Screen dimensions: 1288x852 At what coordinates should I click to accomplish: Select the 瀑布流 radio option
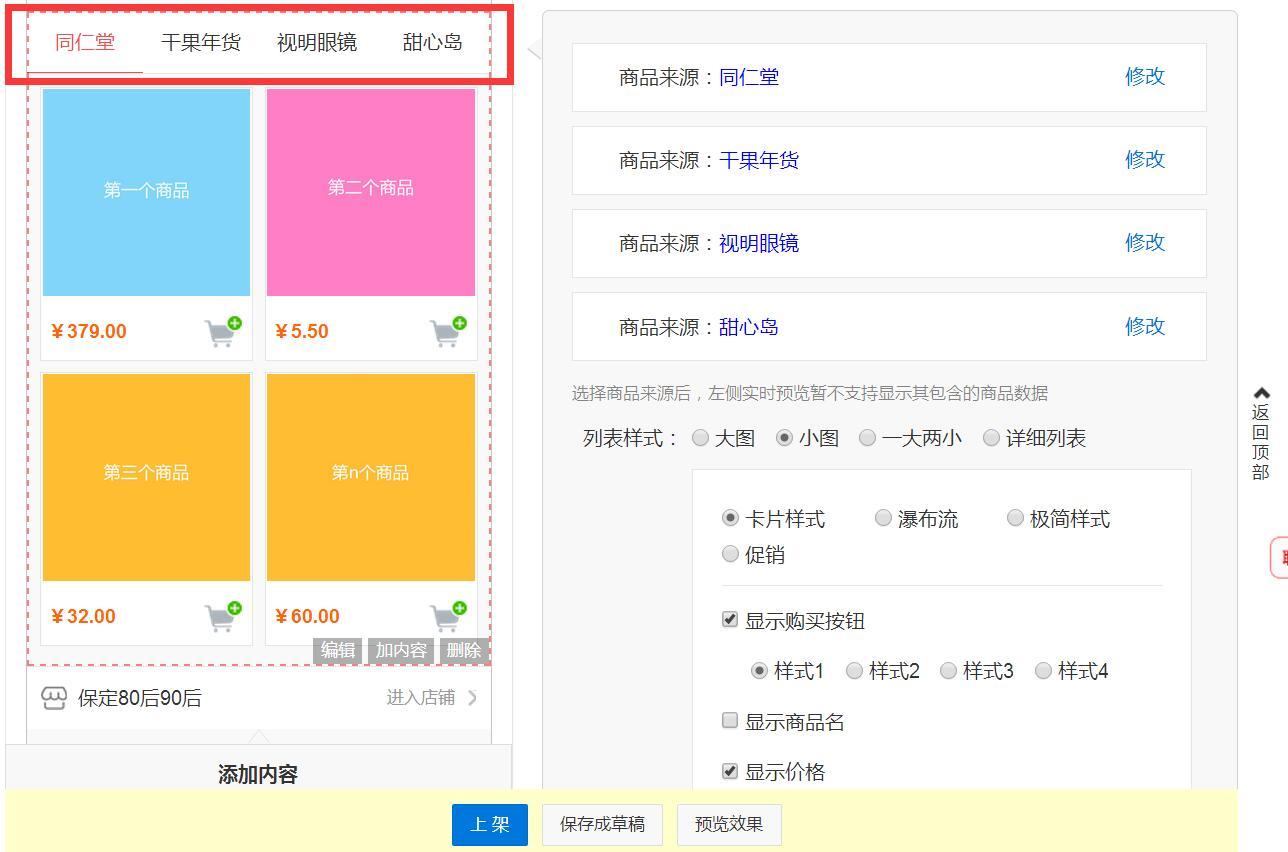pyautogui.click(x=884, y=517)
